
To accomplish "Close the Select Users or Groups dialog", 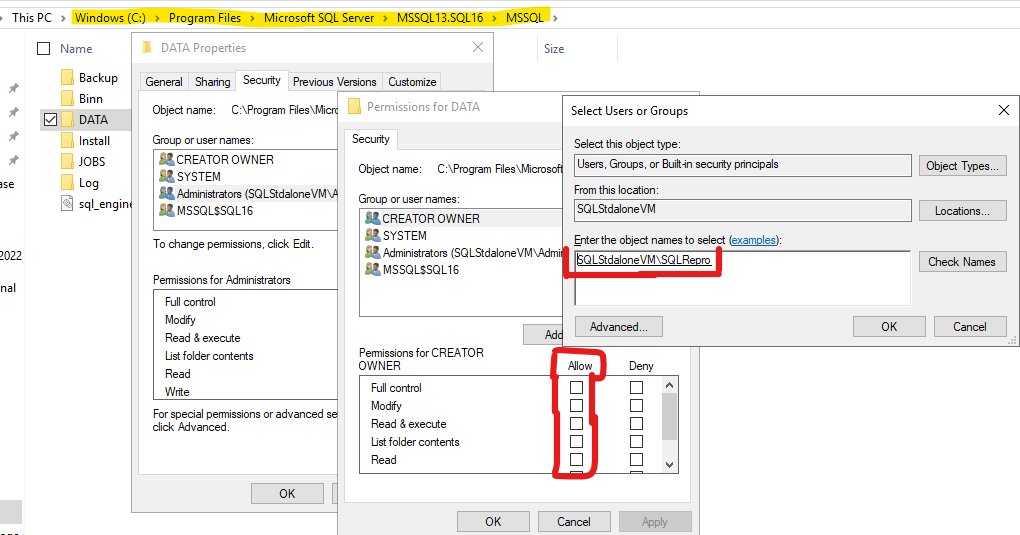I will coord(1004,111).
